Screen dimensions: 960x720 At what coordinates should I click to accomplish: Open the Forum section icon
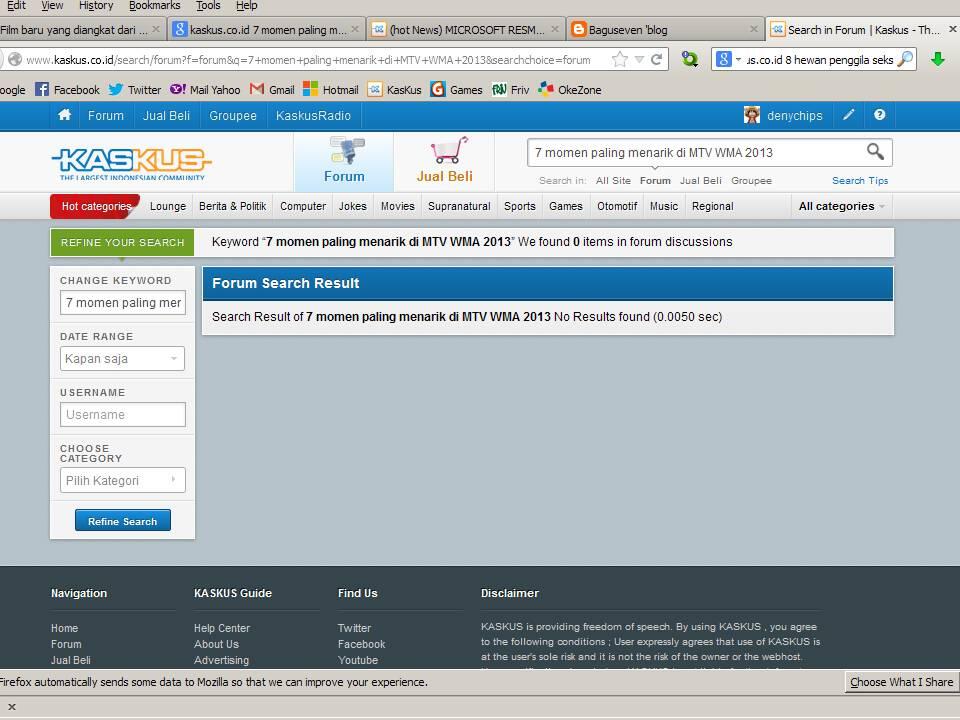point(346,151)
